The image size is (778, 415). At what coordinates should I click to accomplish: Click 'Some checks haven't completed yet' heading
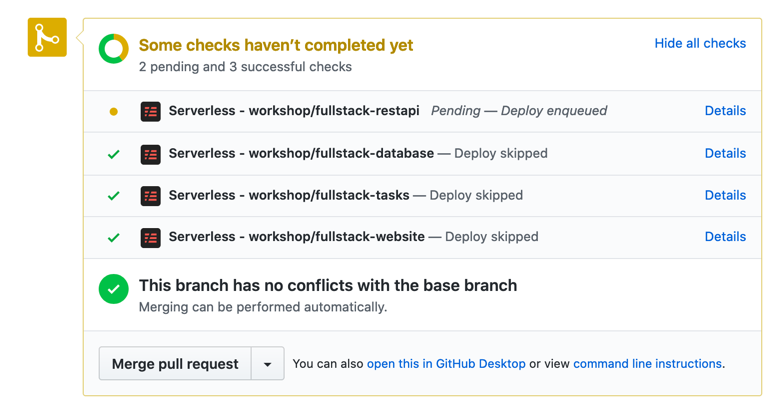[276, 45]
